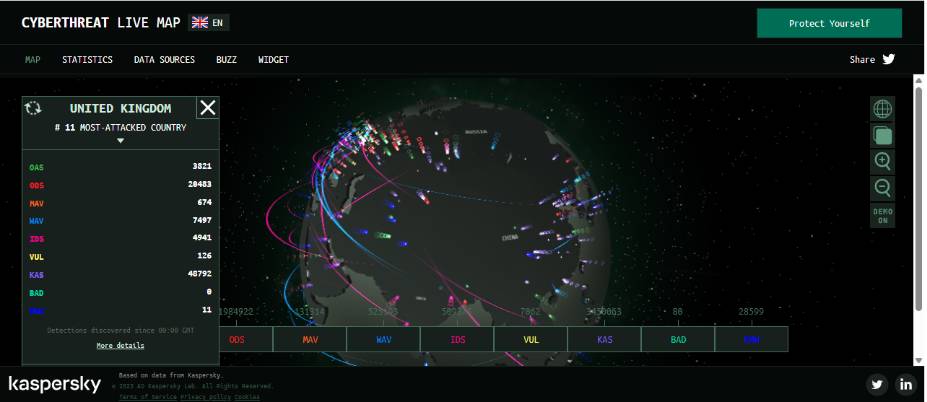927x402 pixels.
Task: Share via Twitter icon in header
Action: coord(888,59)
